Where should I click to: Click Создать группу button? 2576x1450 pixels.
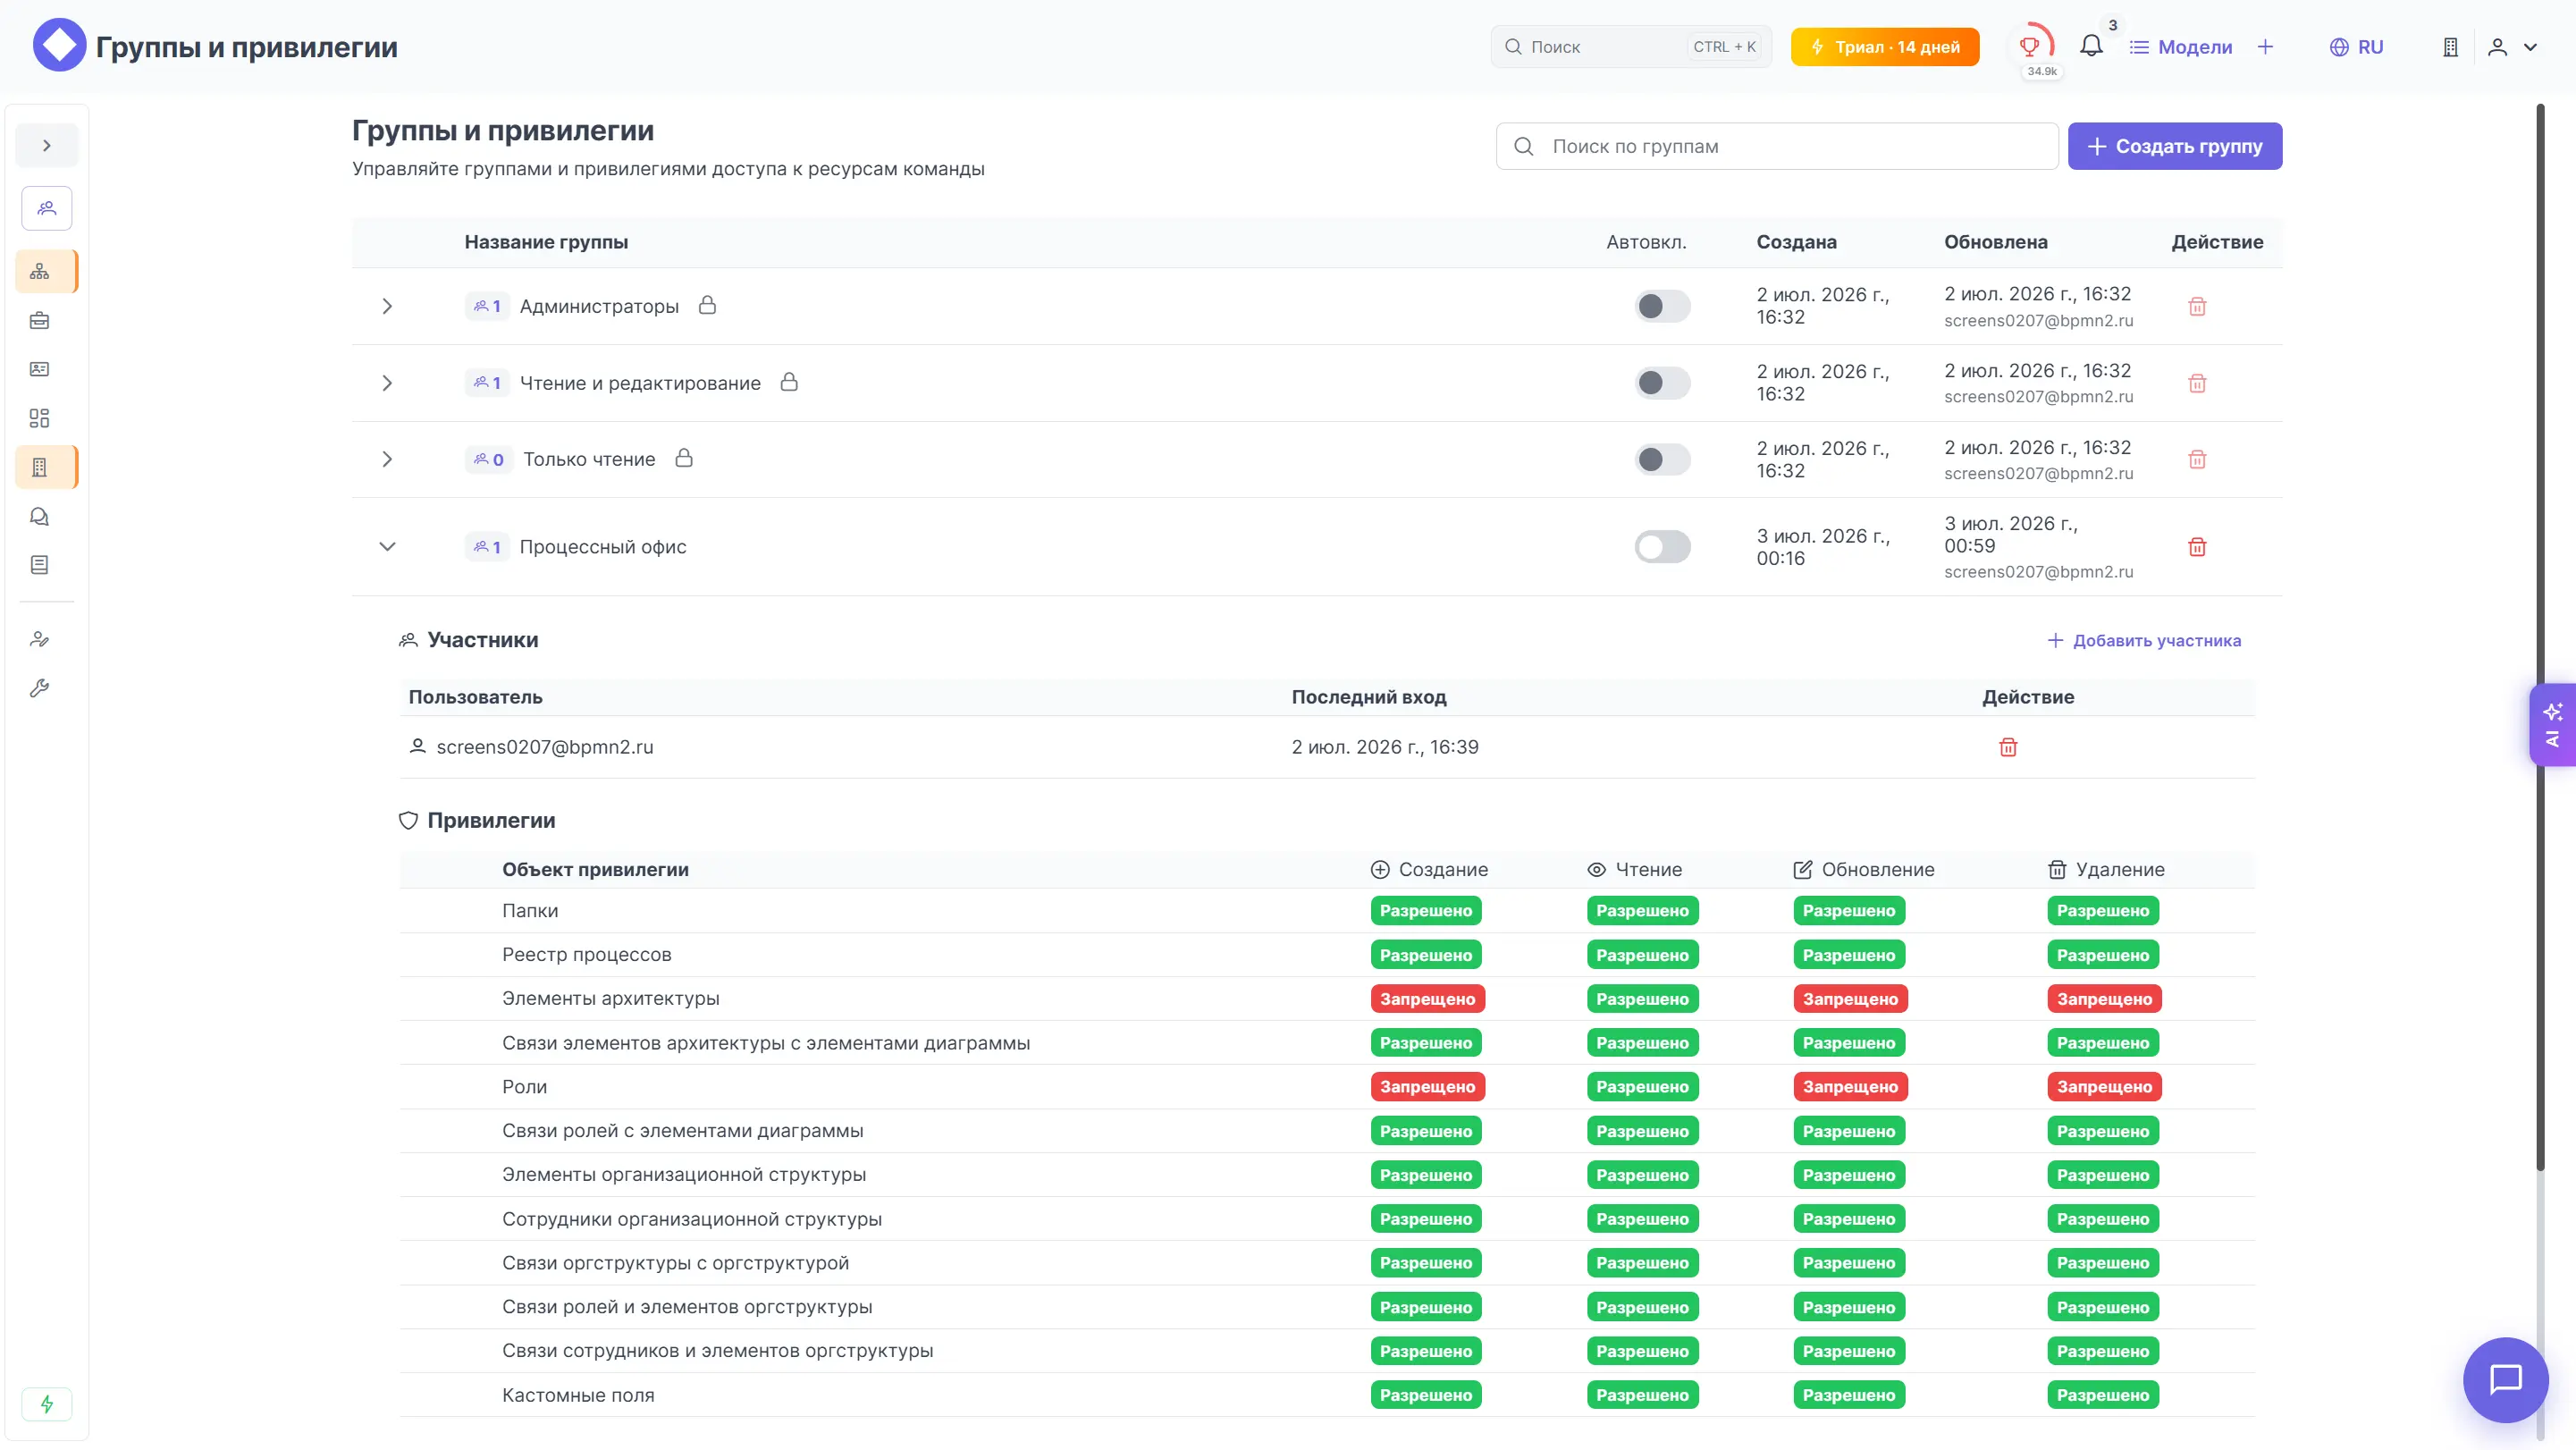[2174, 146]
